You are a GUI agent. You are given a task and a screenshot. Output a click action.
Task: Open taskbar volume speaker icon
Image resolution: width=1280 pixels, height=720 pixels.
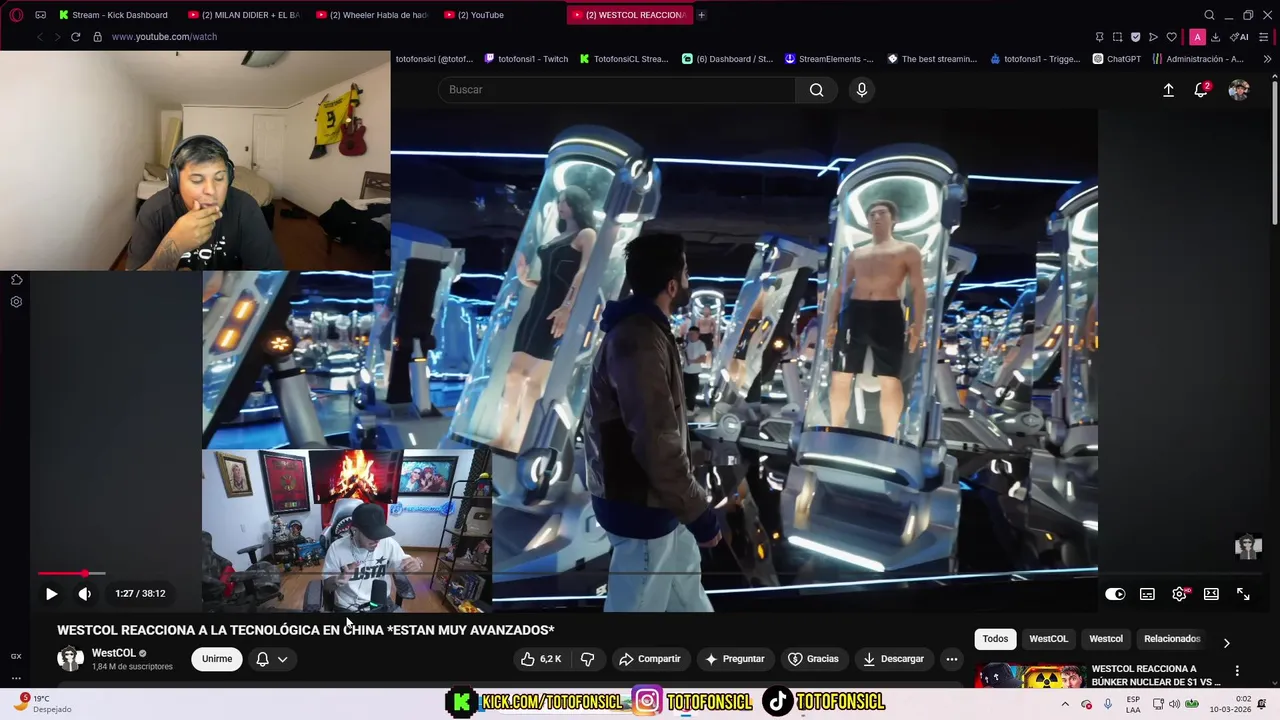coord(1175,704)
